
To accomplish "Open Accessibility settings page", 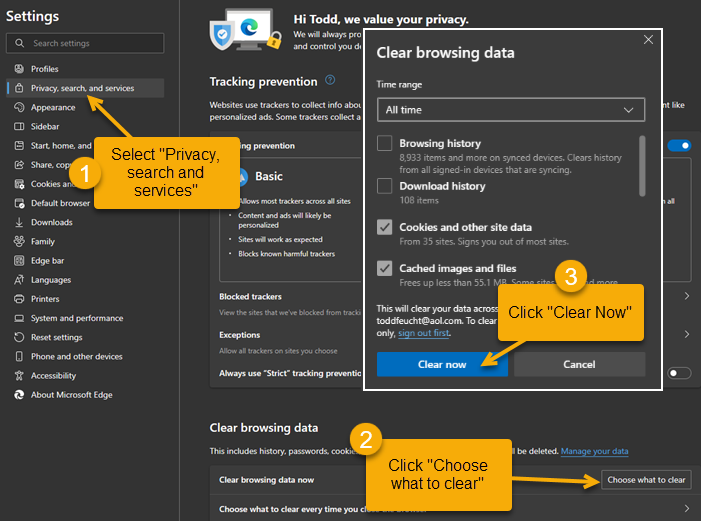I will point(85,376).
